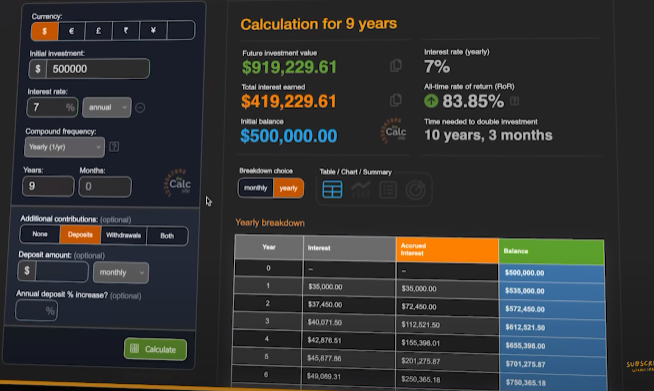This screenshot has height=391, width=654.
Task: Edit the initial investment field
Action: pos(97,69)
